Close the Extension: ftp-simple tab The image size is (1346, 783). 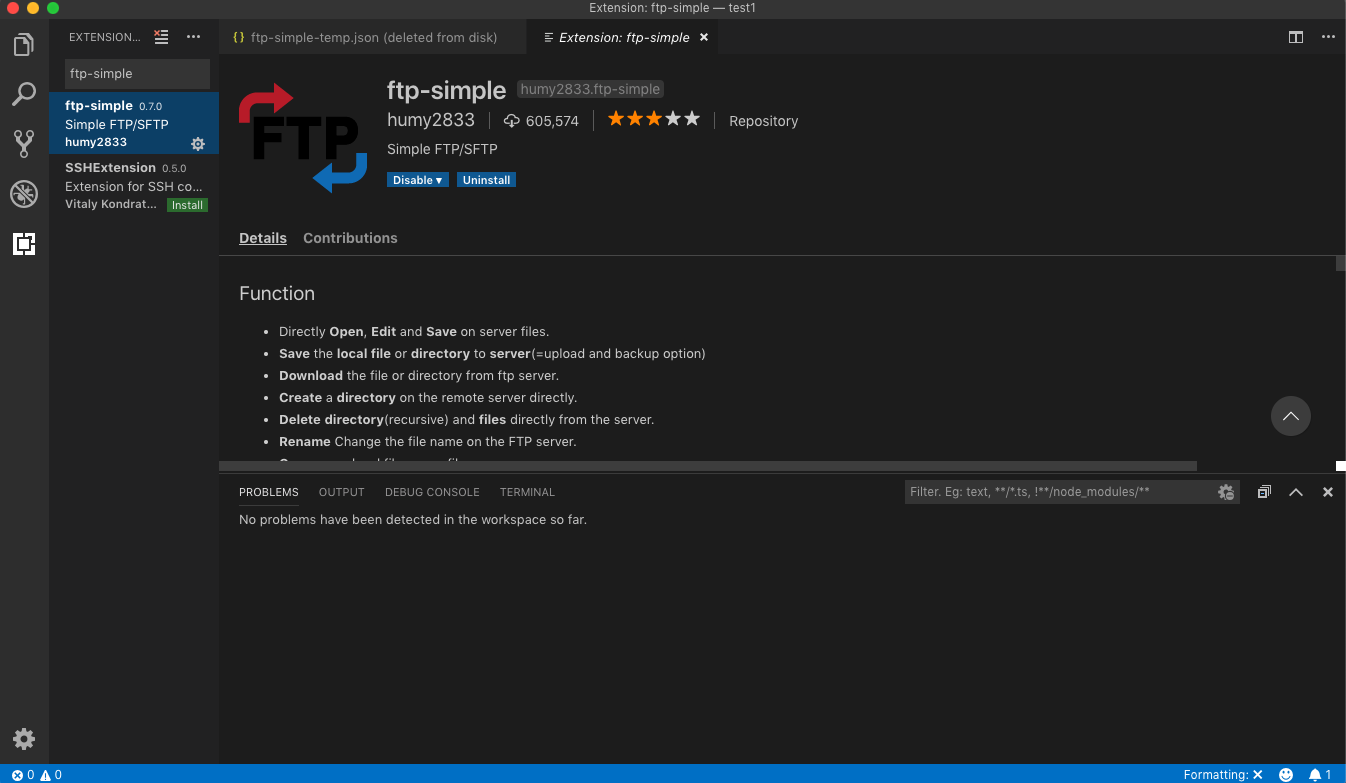[x=704, y=37]
